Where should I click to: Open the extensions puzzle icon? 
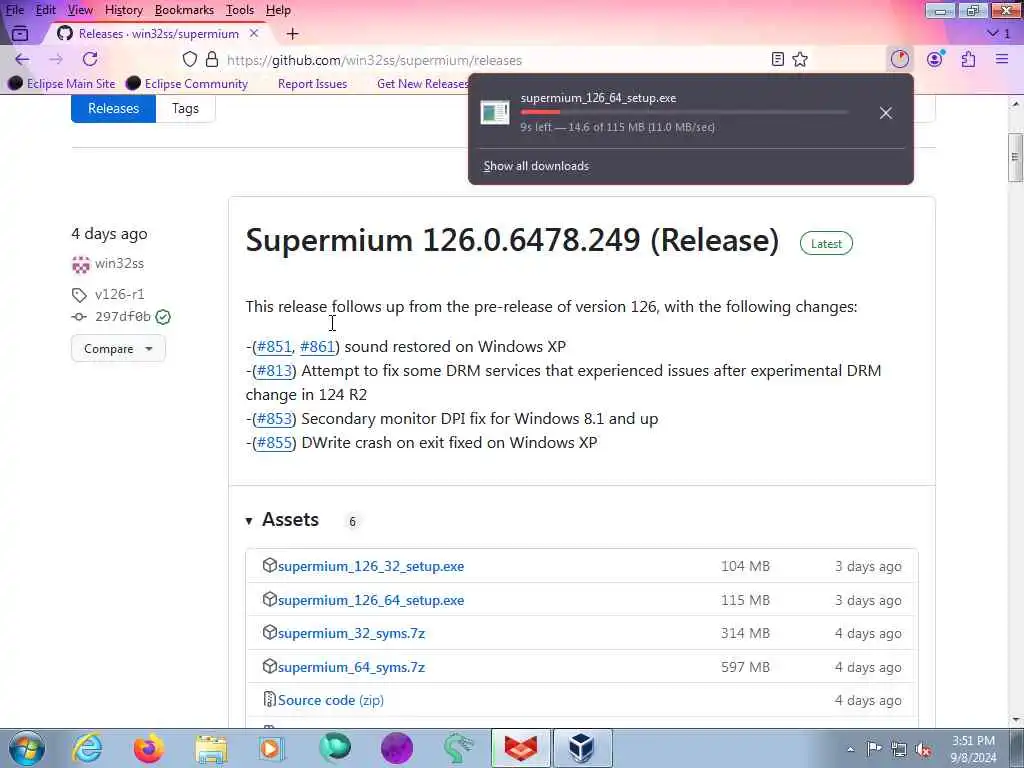tap(968, 59)
